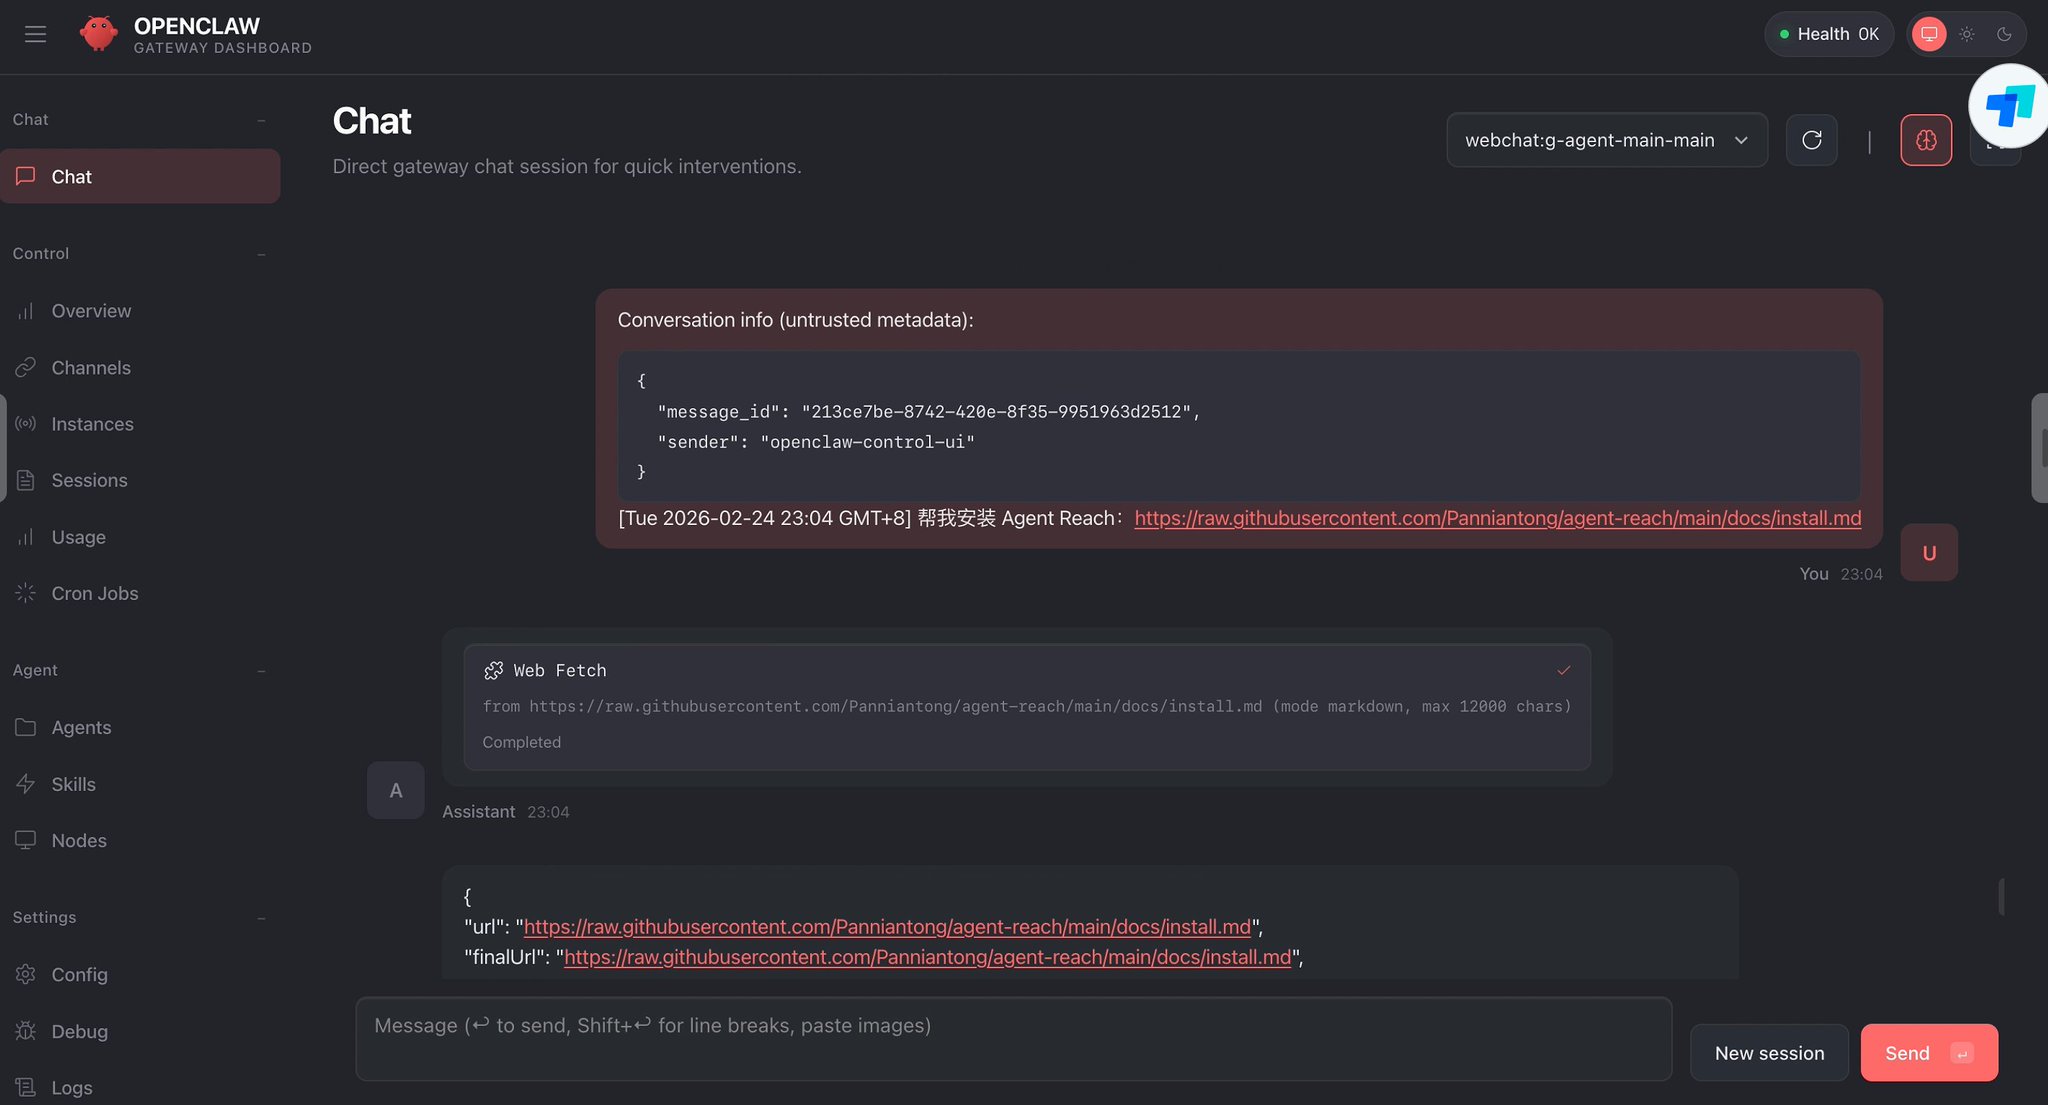Open the Logs page
2048x1105 pixels.
[140, 1087]
